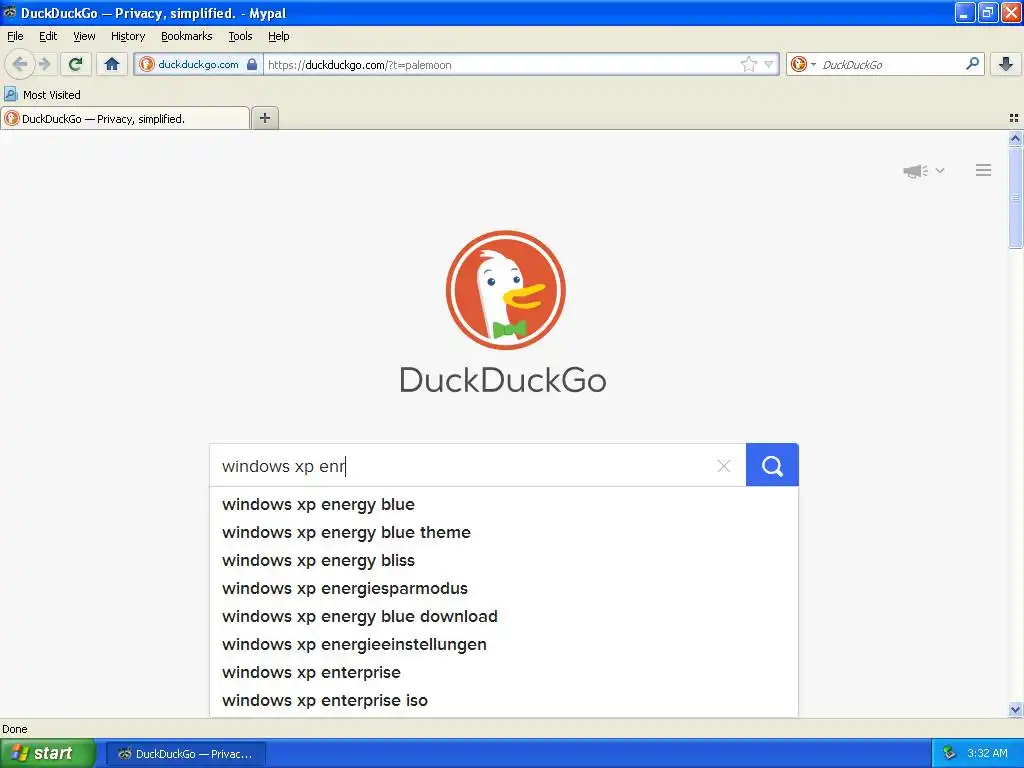This screenshot has height=768, width=1024.
Task: Open the Help menu
Action: [278, 36]
